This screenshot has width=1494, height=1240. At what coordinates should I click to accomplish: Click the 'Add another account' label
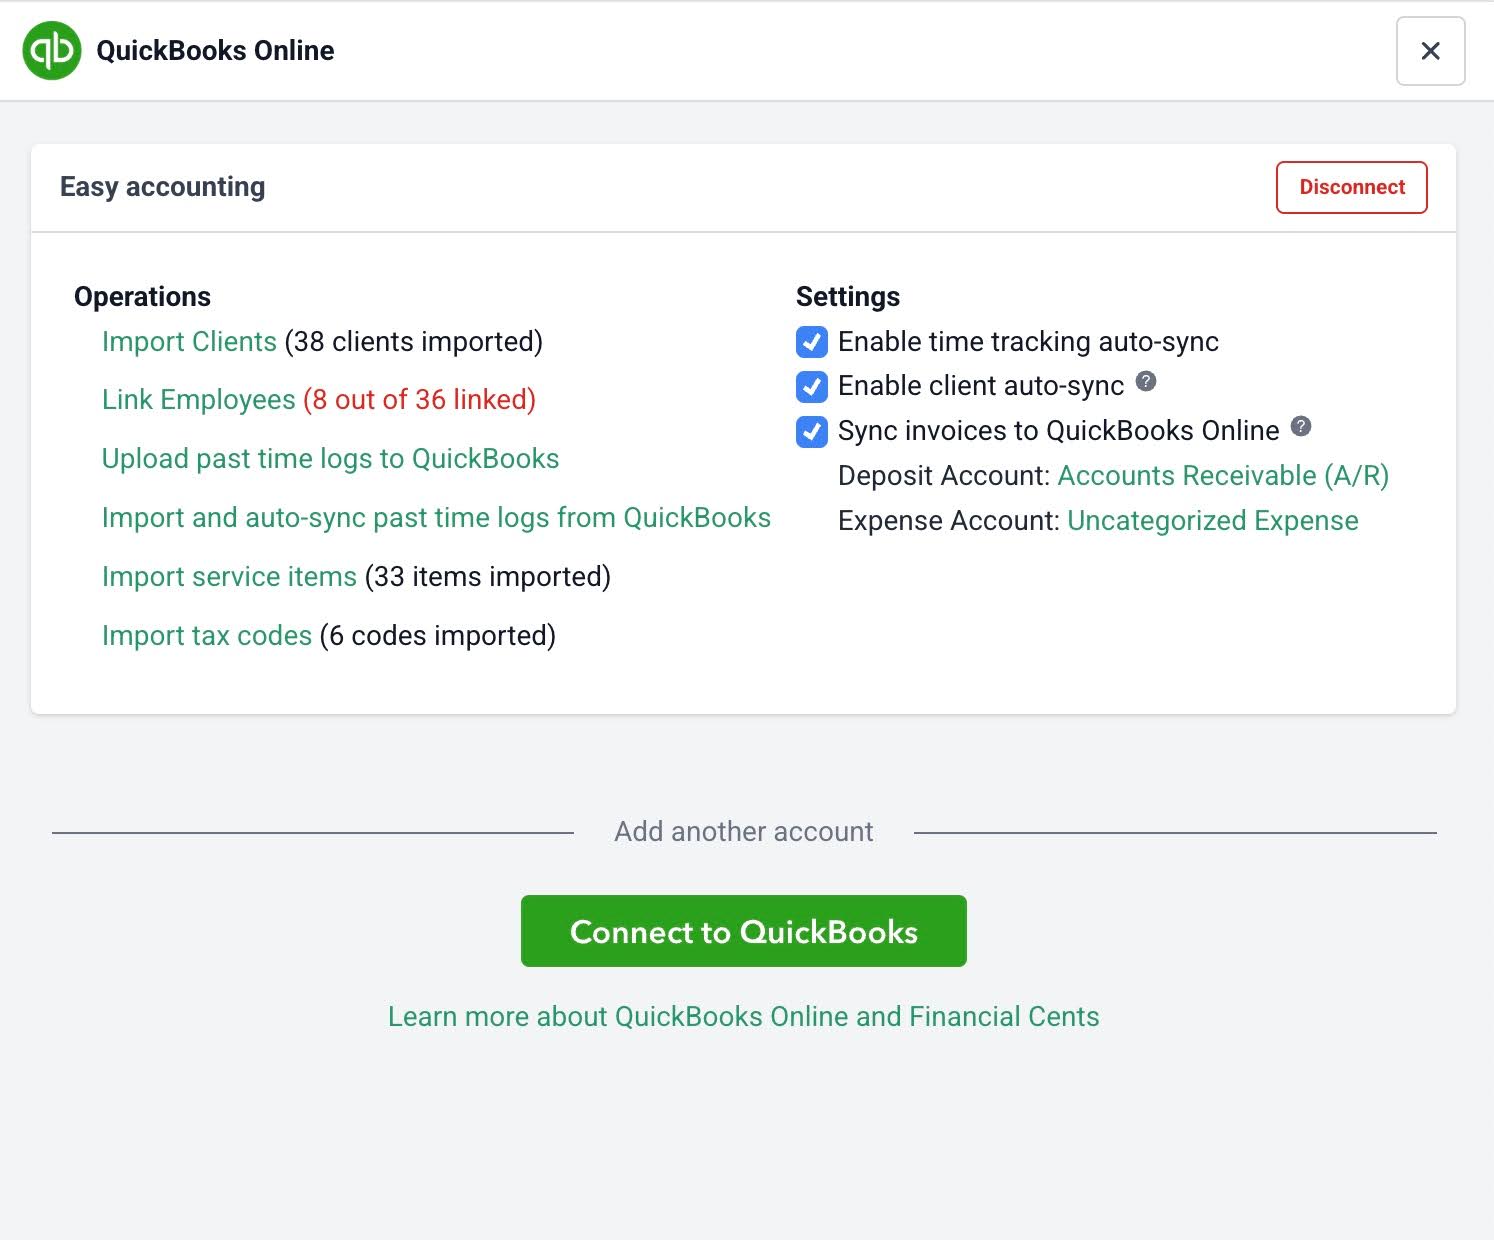coord(743,832)
